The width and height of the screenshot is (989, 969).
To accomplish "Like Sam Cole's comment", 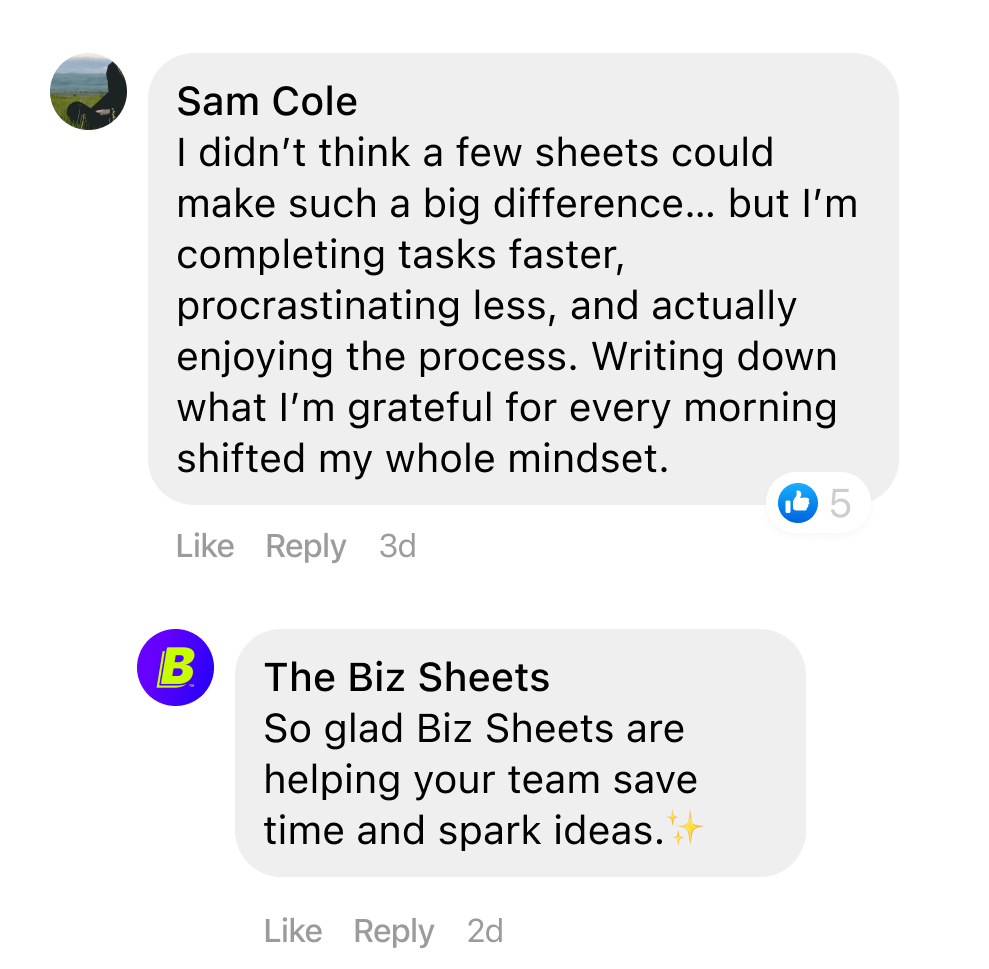I will pyautogui.click(x=205, y=546).
